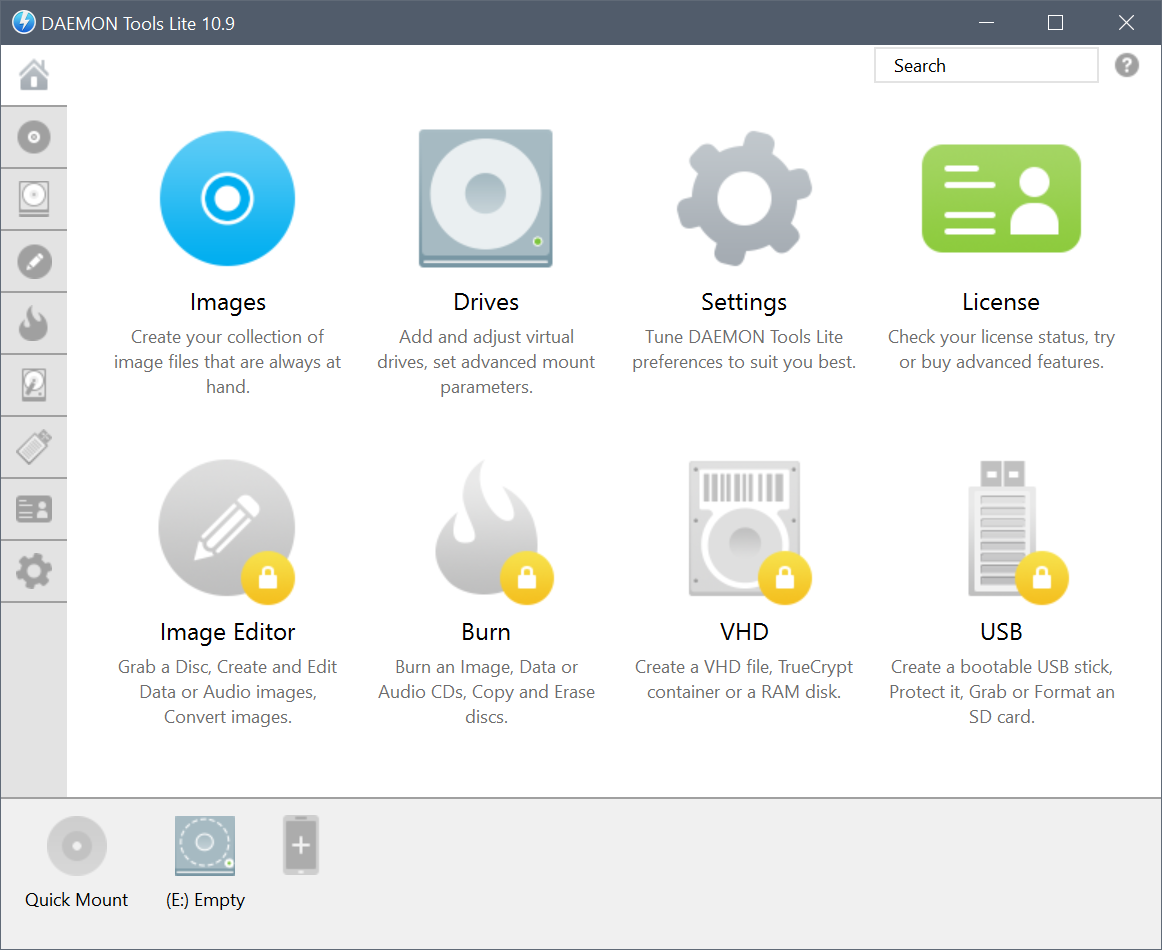Screen dimensions: 1162x950
Task: Click the 'Tune DAEMON Tools Lite preferences' description
Action: [744, 349]
